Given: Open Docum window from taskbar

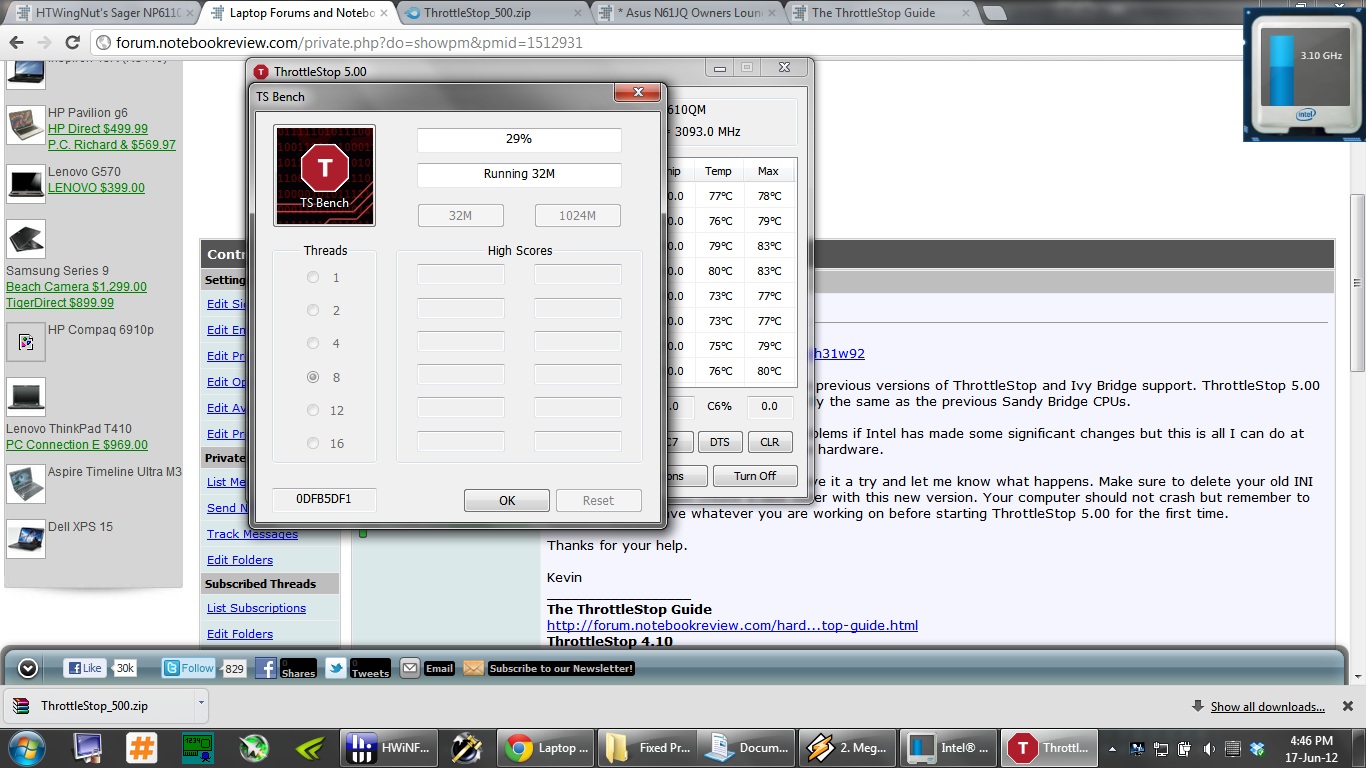Looking at the screenshot, I should [x=746, y=747].
